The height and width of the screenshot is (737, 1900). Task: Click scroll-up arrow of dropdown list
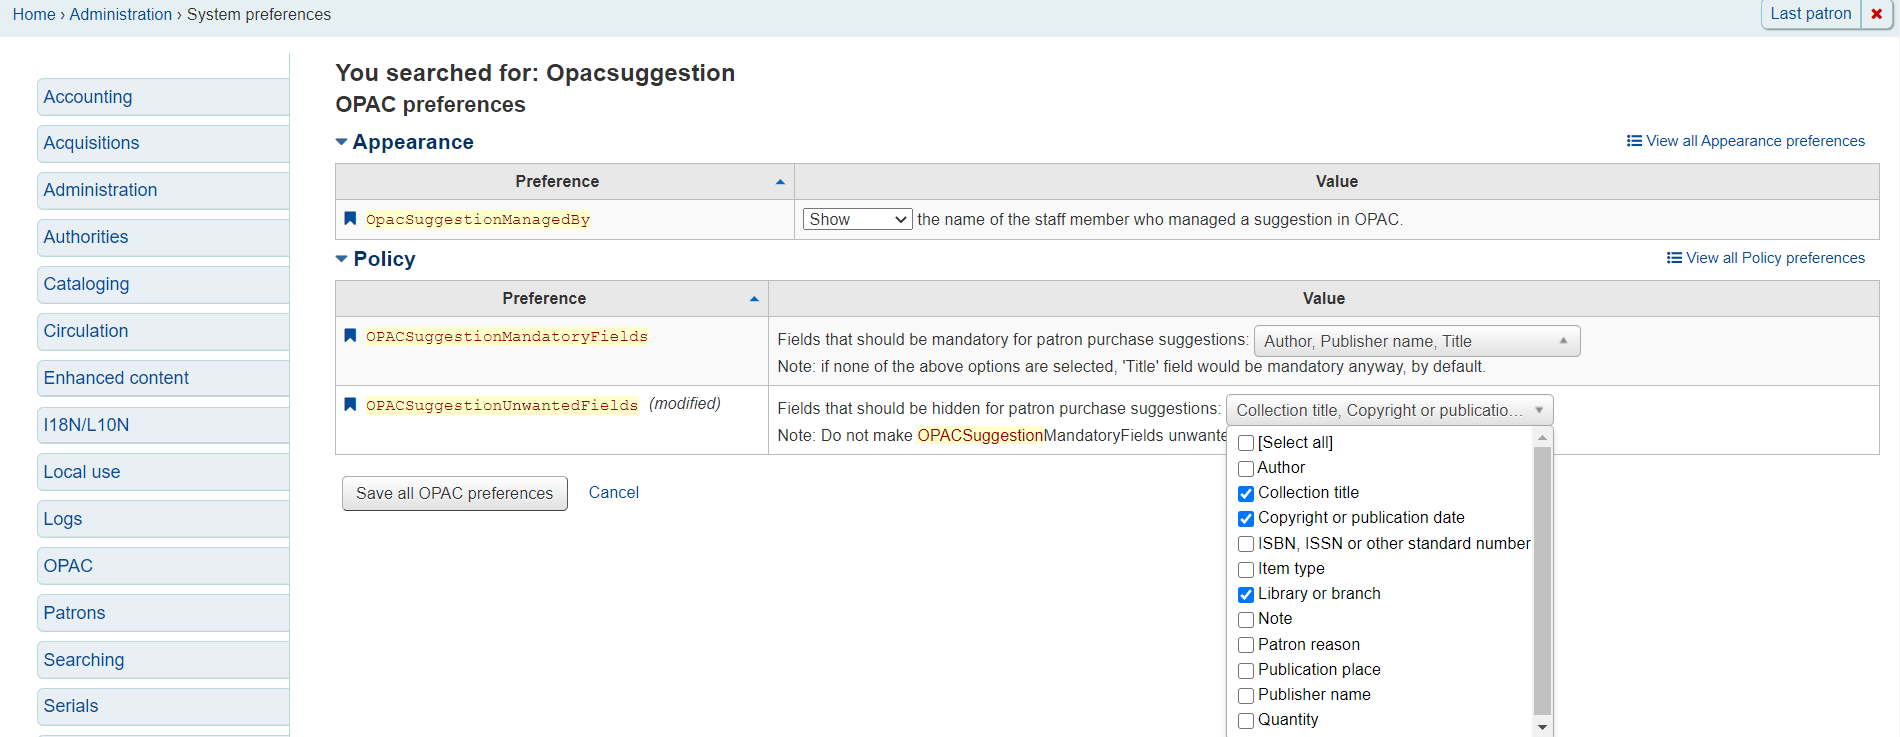[x=1542, y=437]
